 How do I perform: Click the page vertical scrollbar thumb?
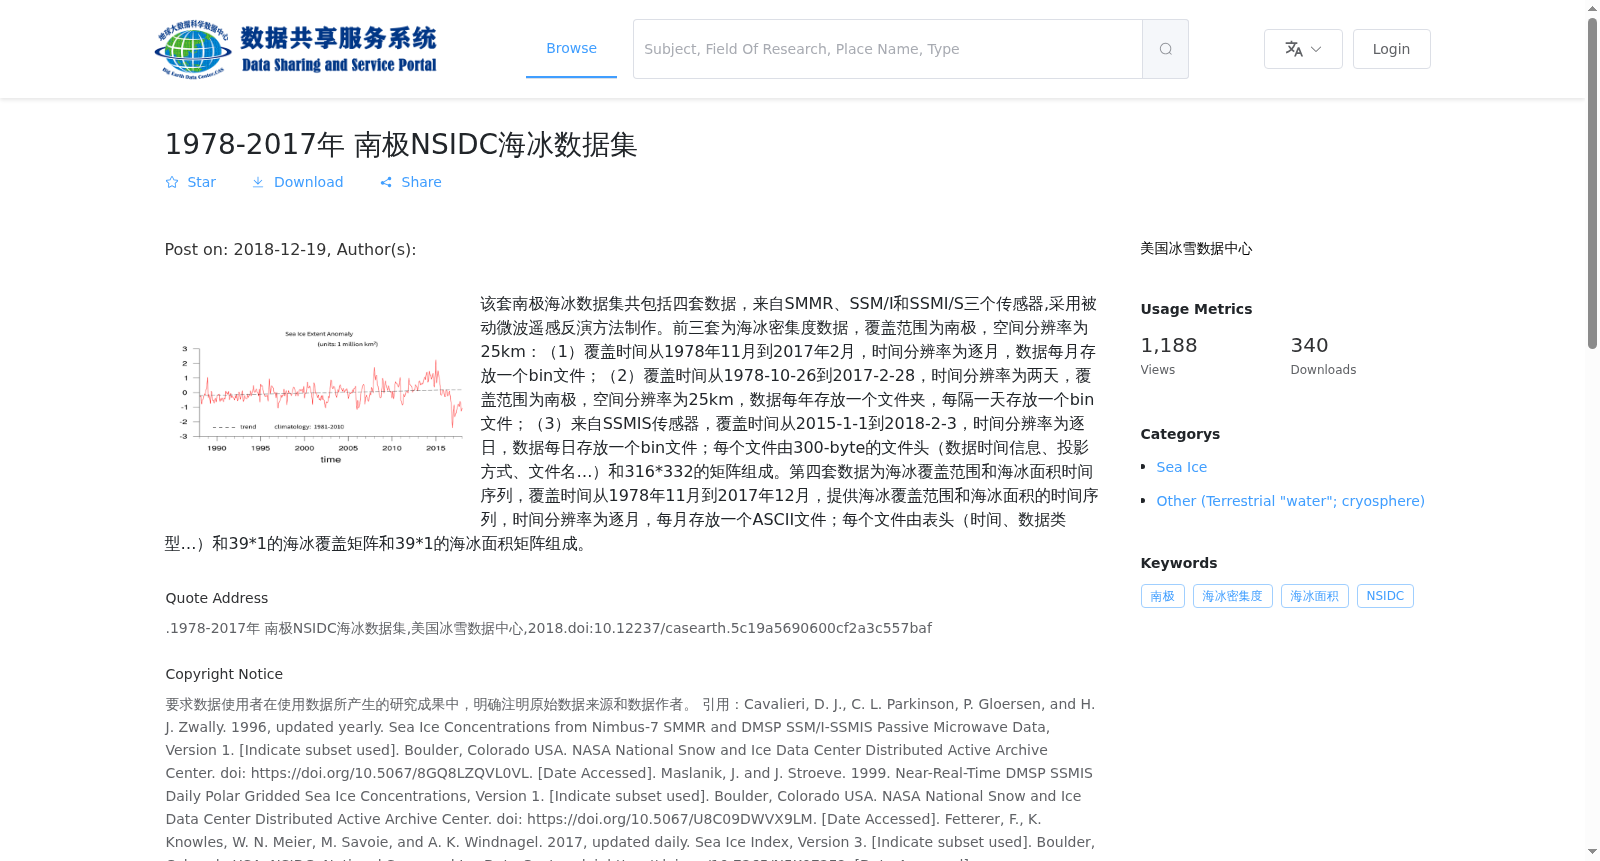tap(1592, 183)
